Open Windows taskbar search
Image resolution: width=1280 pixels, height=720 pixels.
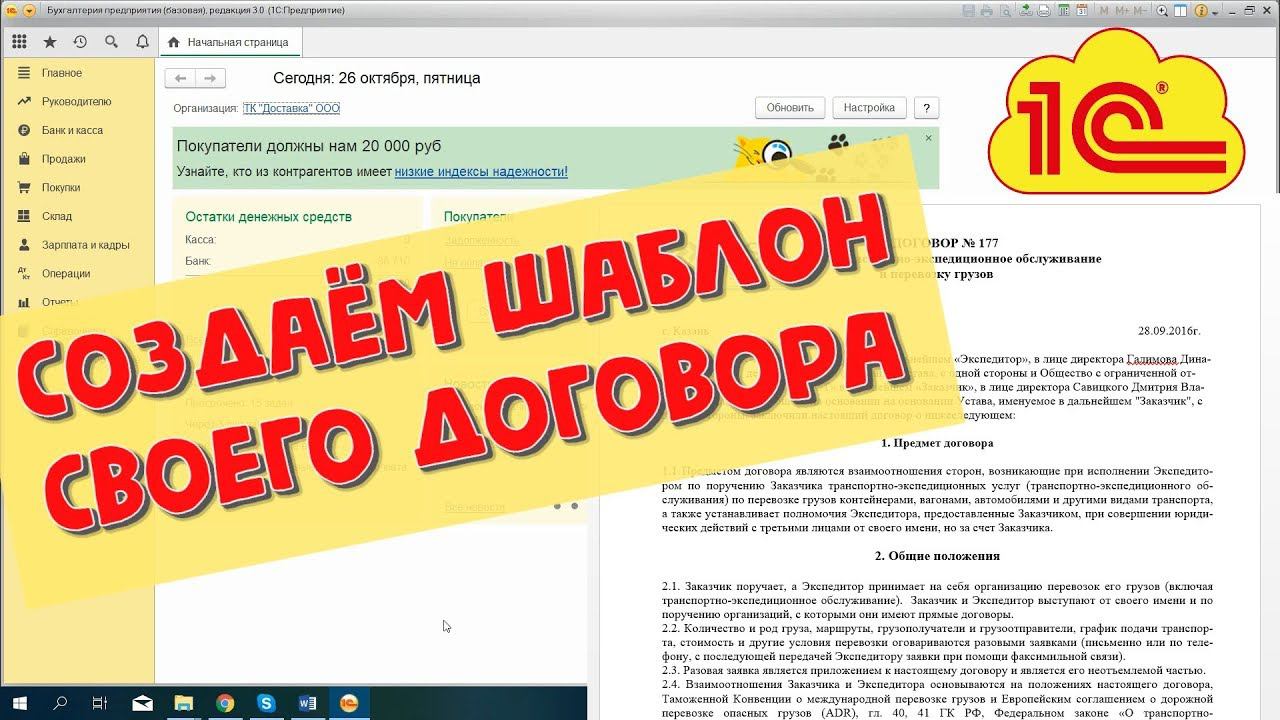60,703
